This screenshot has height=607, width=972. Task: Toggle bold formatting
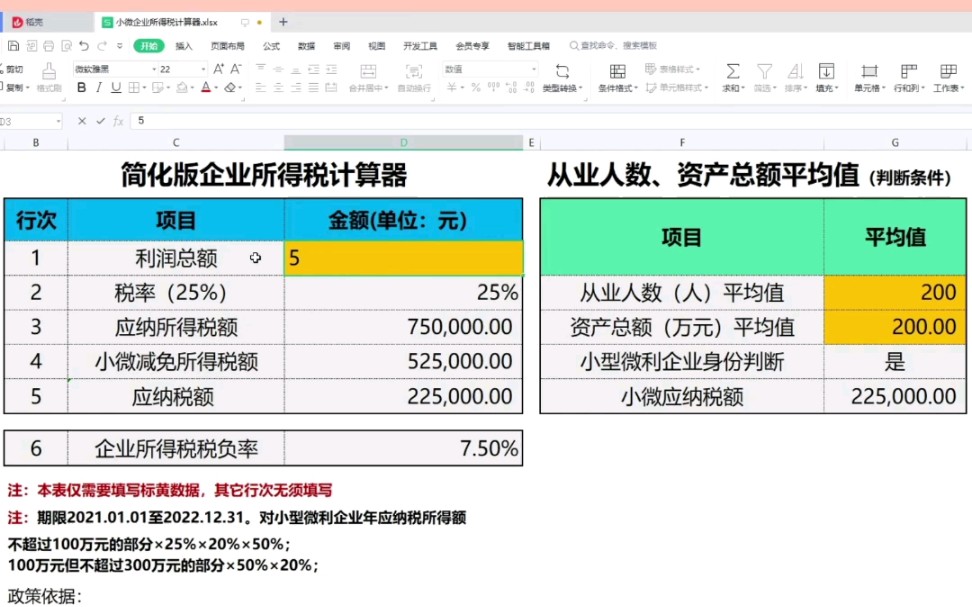click(x=81, y=88)
